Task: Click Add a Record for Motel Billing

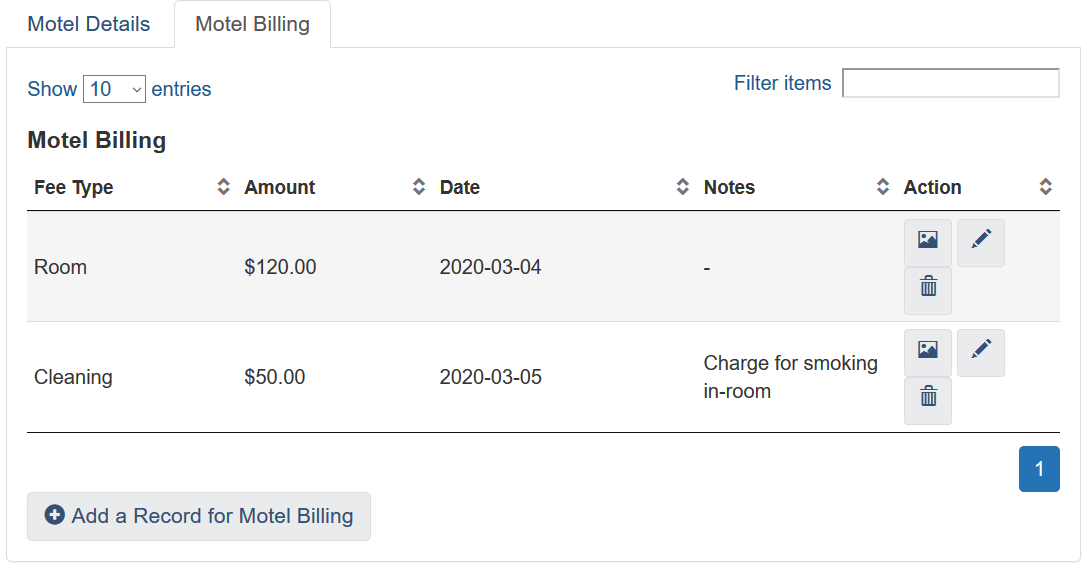Action: (x=199, y=516)
